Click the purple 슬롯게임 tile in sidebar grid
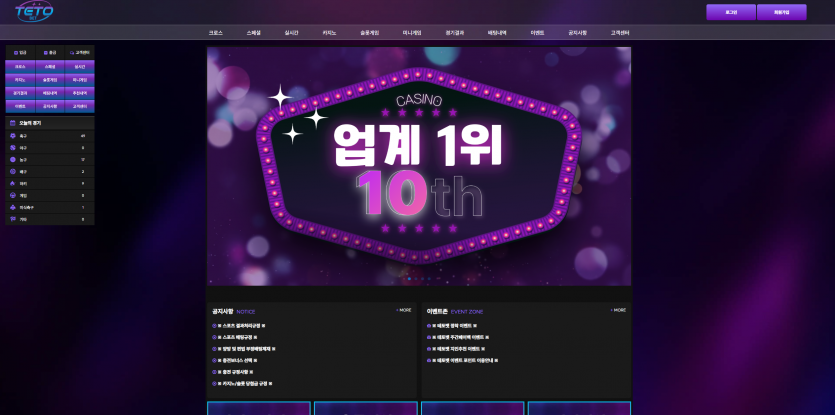The width and height of the screenshot is (835, 415). [50, 80]
